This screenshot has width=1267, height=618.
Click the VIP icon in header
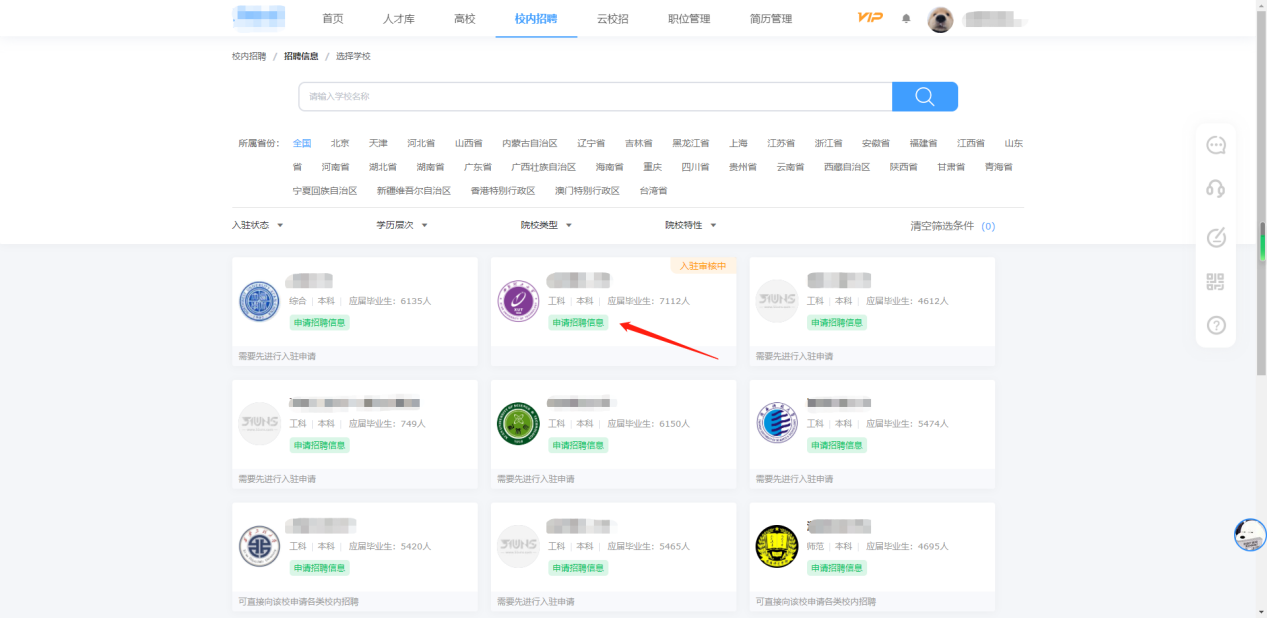pyautogui.click(x=869, y=18)
